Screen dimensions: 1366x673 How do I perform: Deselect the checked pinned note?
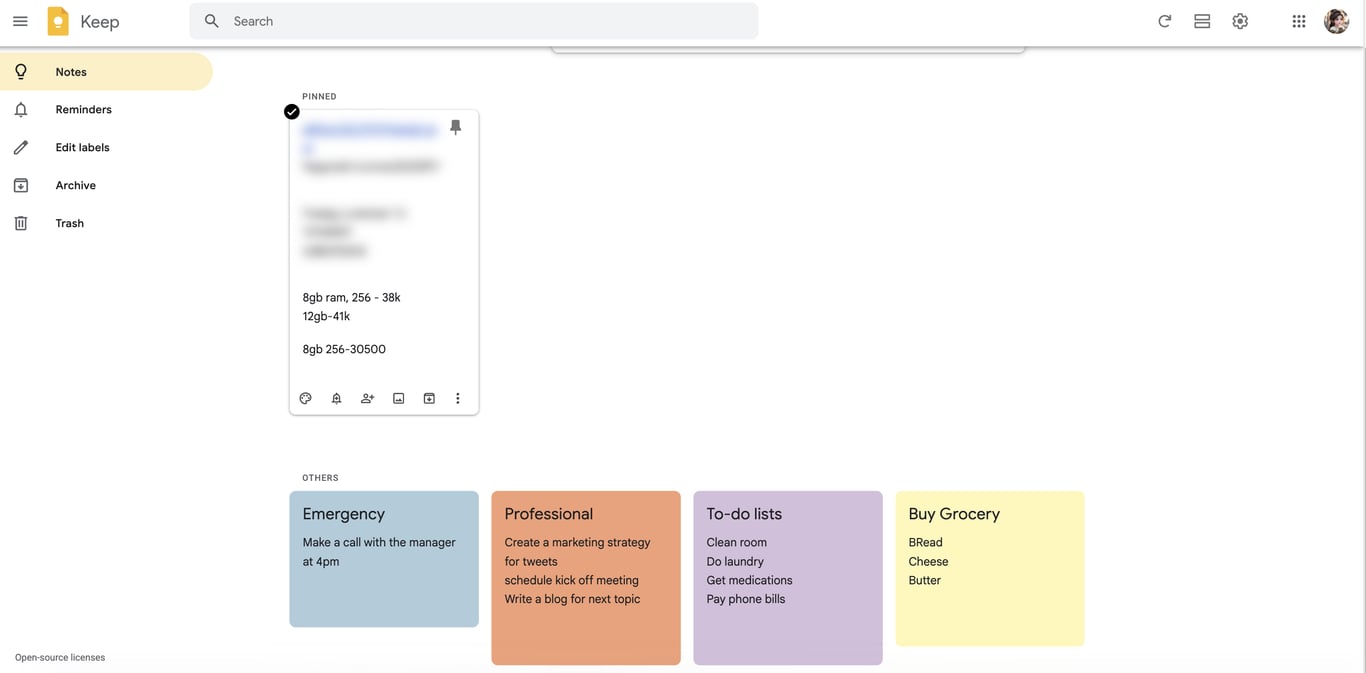coord(291,111)
